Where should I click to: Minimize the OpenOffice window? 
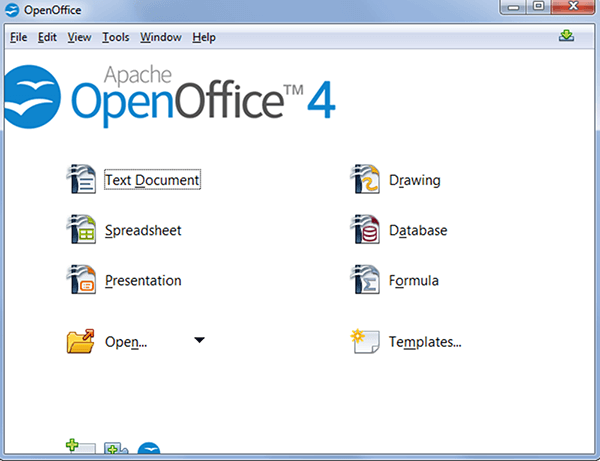pyautogui.click(x=514, y=8)
